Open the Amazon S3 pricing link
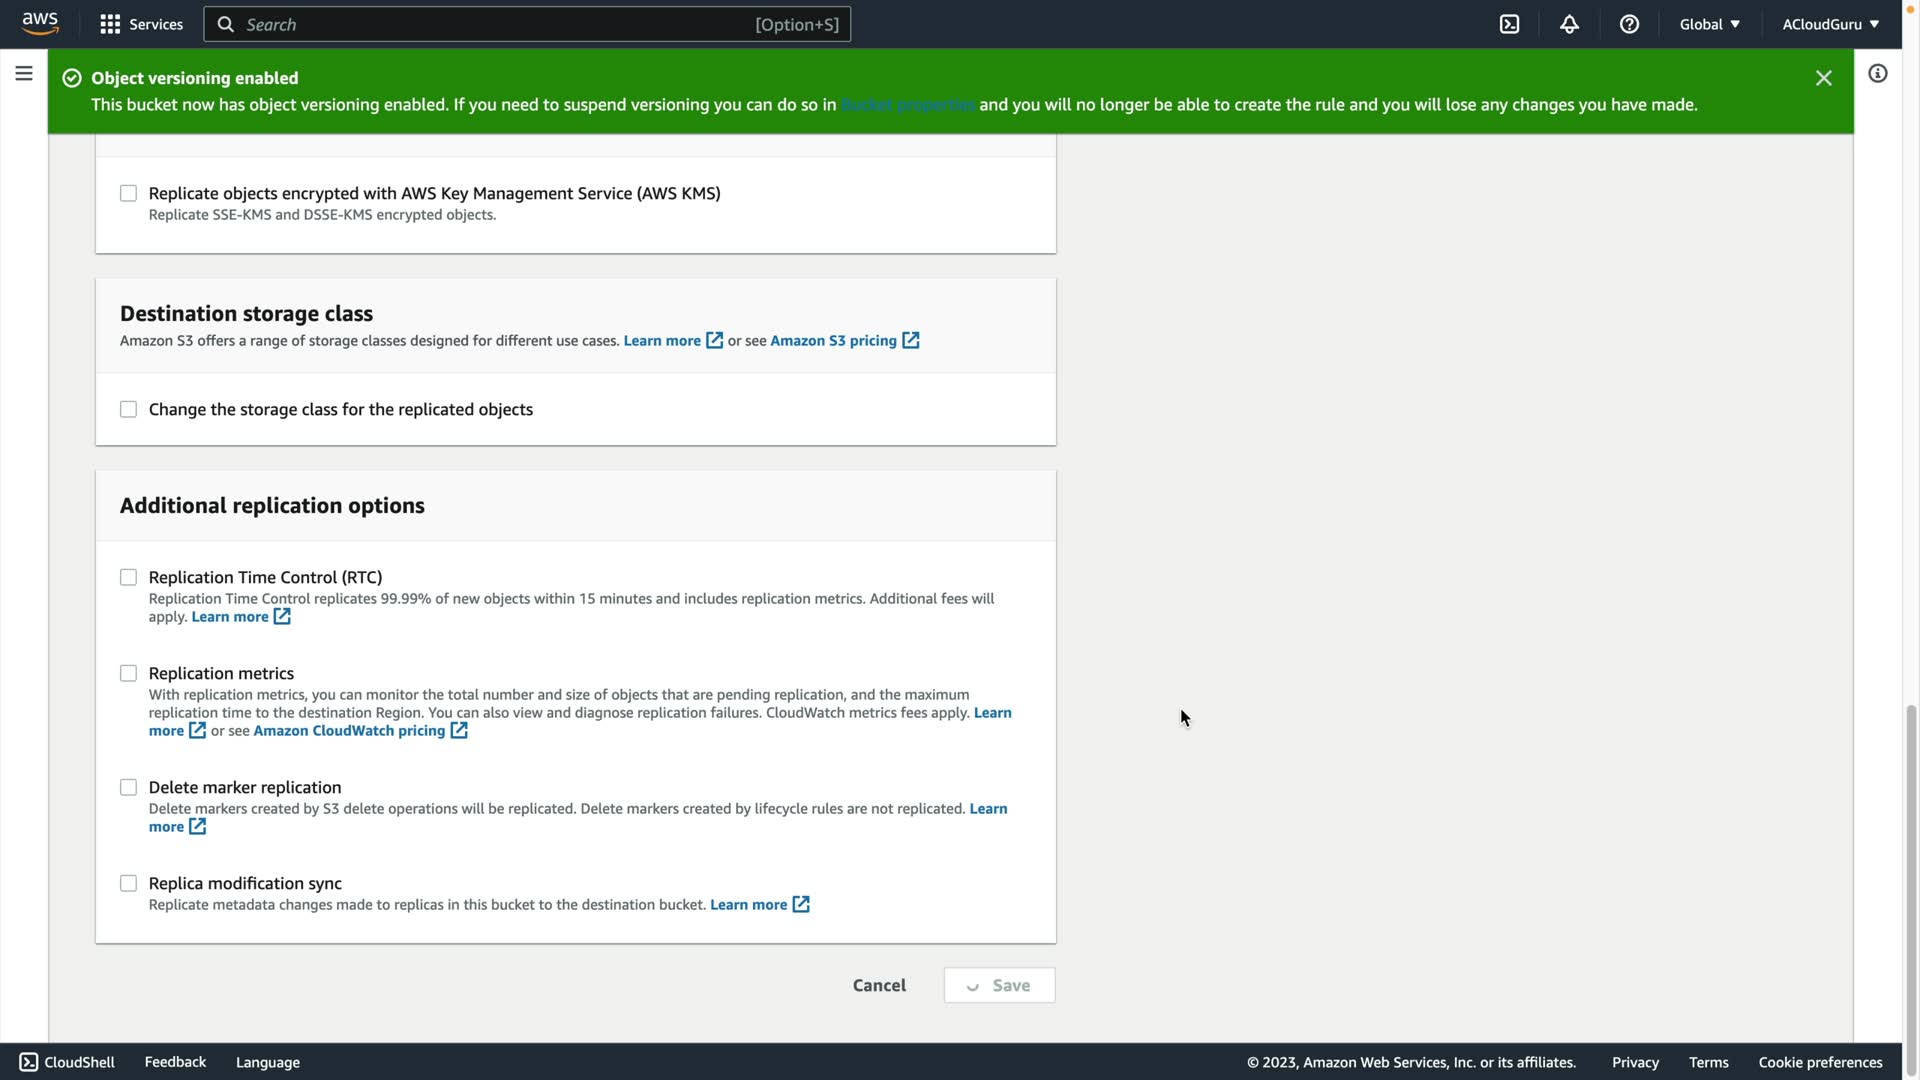The height and width of the screenshot is (1080, 1920). pyautogui.click(x=833, y=340)
